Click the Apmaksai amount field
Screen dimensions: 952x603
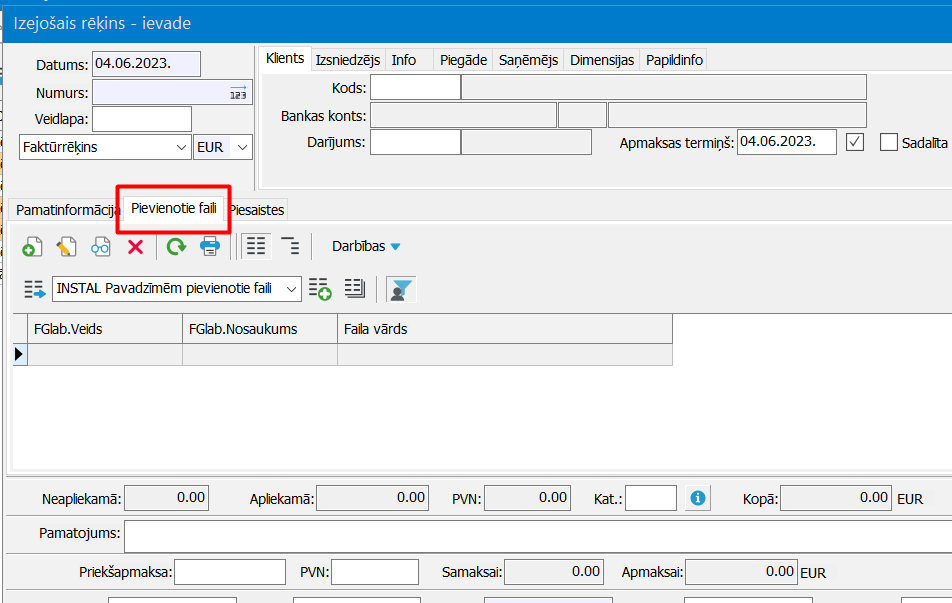741,572
